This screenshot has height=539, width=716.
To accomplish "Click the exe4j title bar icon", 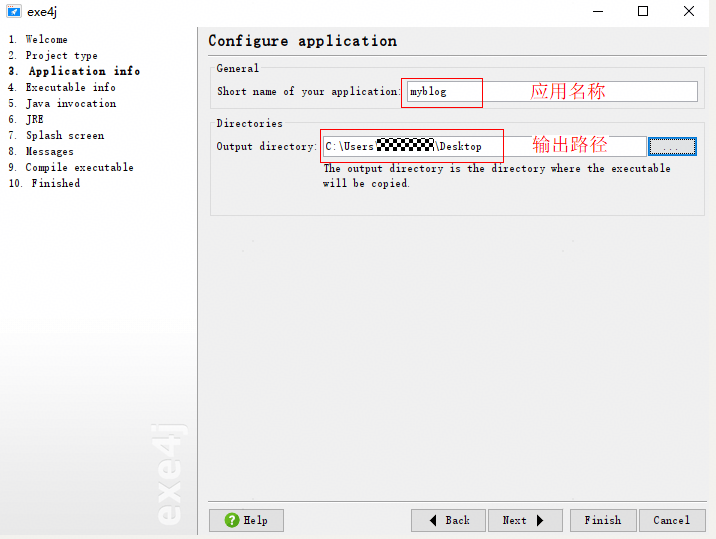I will (14, 11).
